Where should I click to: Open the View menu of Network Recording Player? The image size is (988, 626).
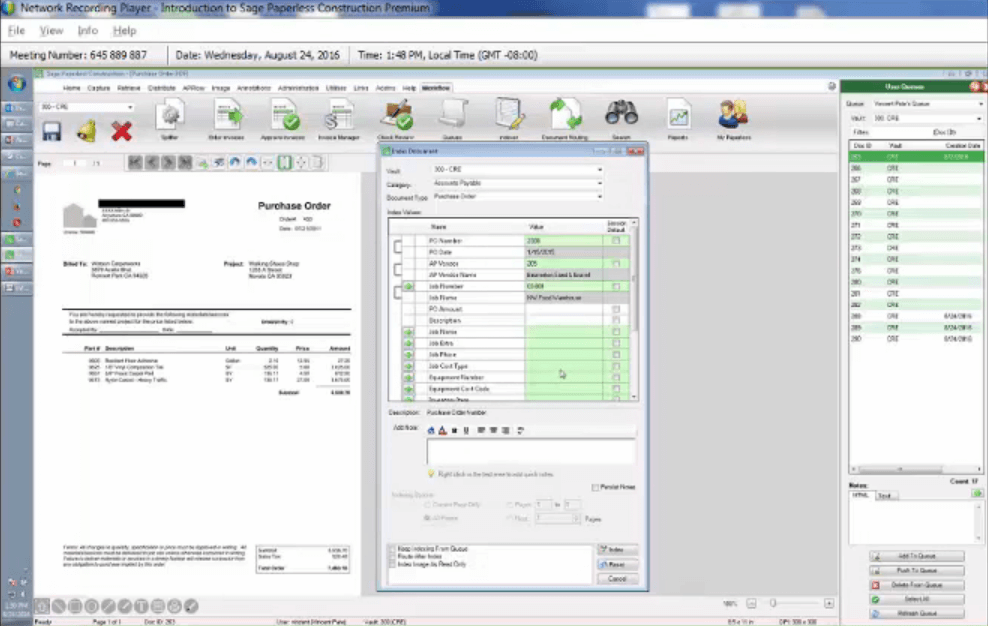[52, 30]
